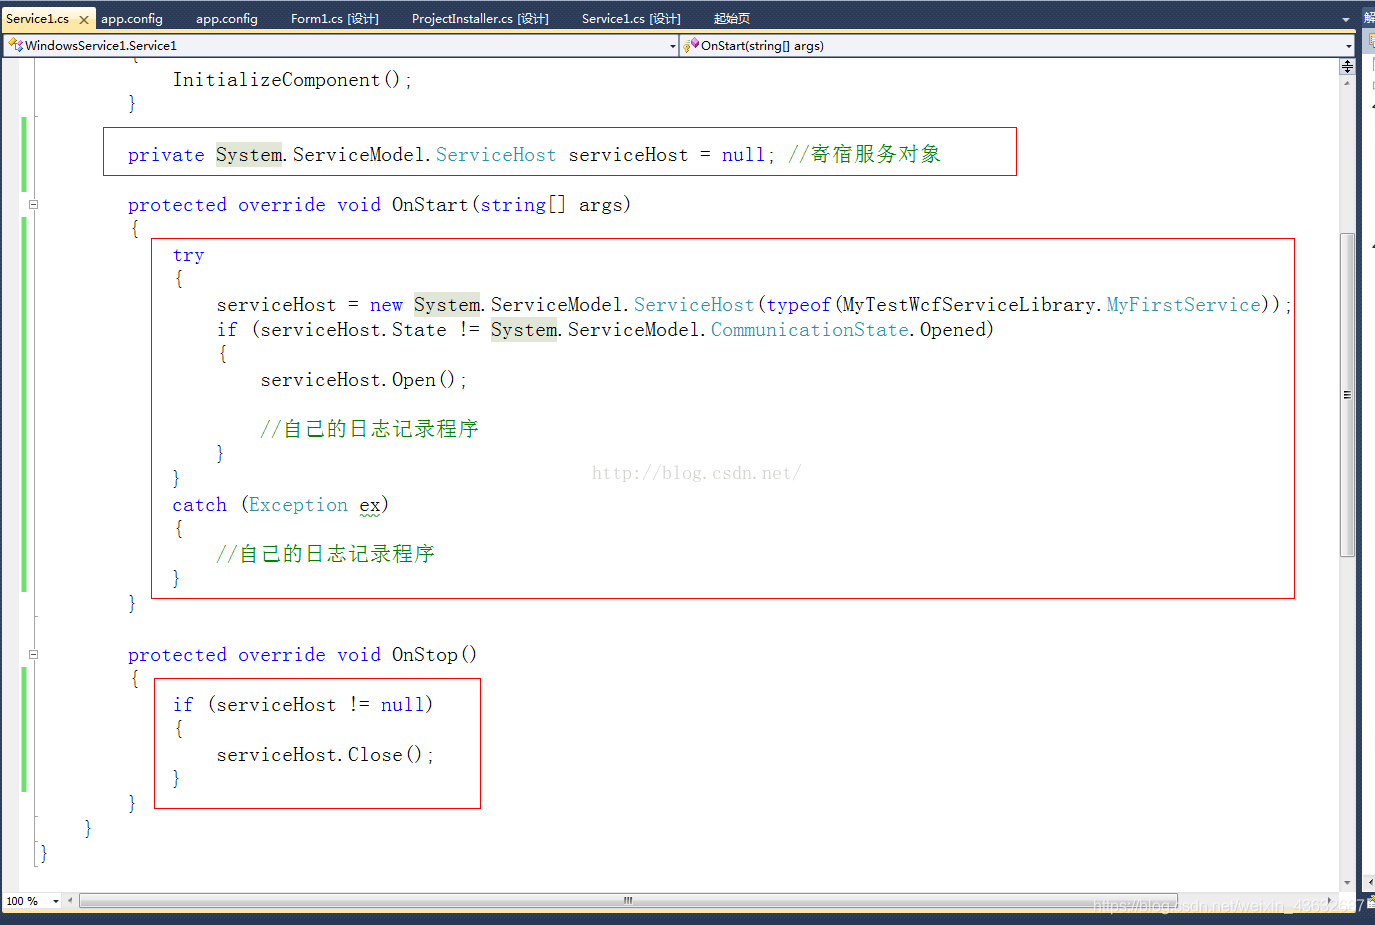Screen dimensions: 1375x925
Task: Click the comment '//寄宿服务对象'
Action: (865, 154)
